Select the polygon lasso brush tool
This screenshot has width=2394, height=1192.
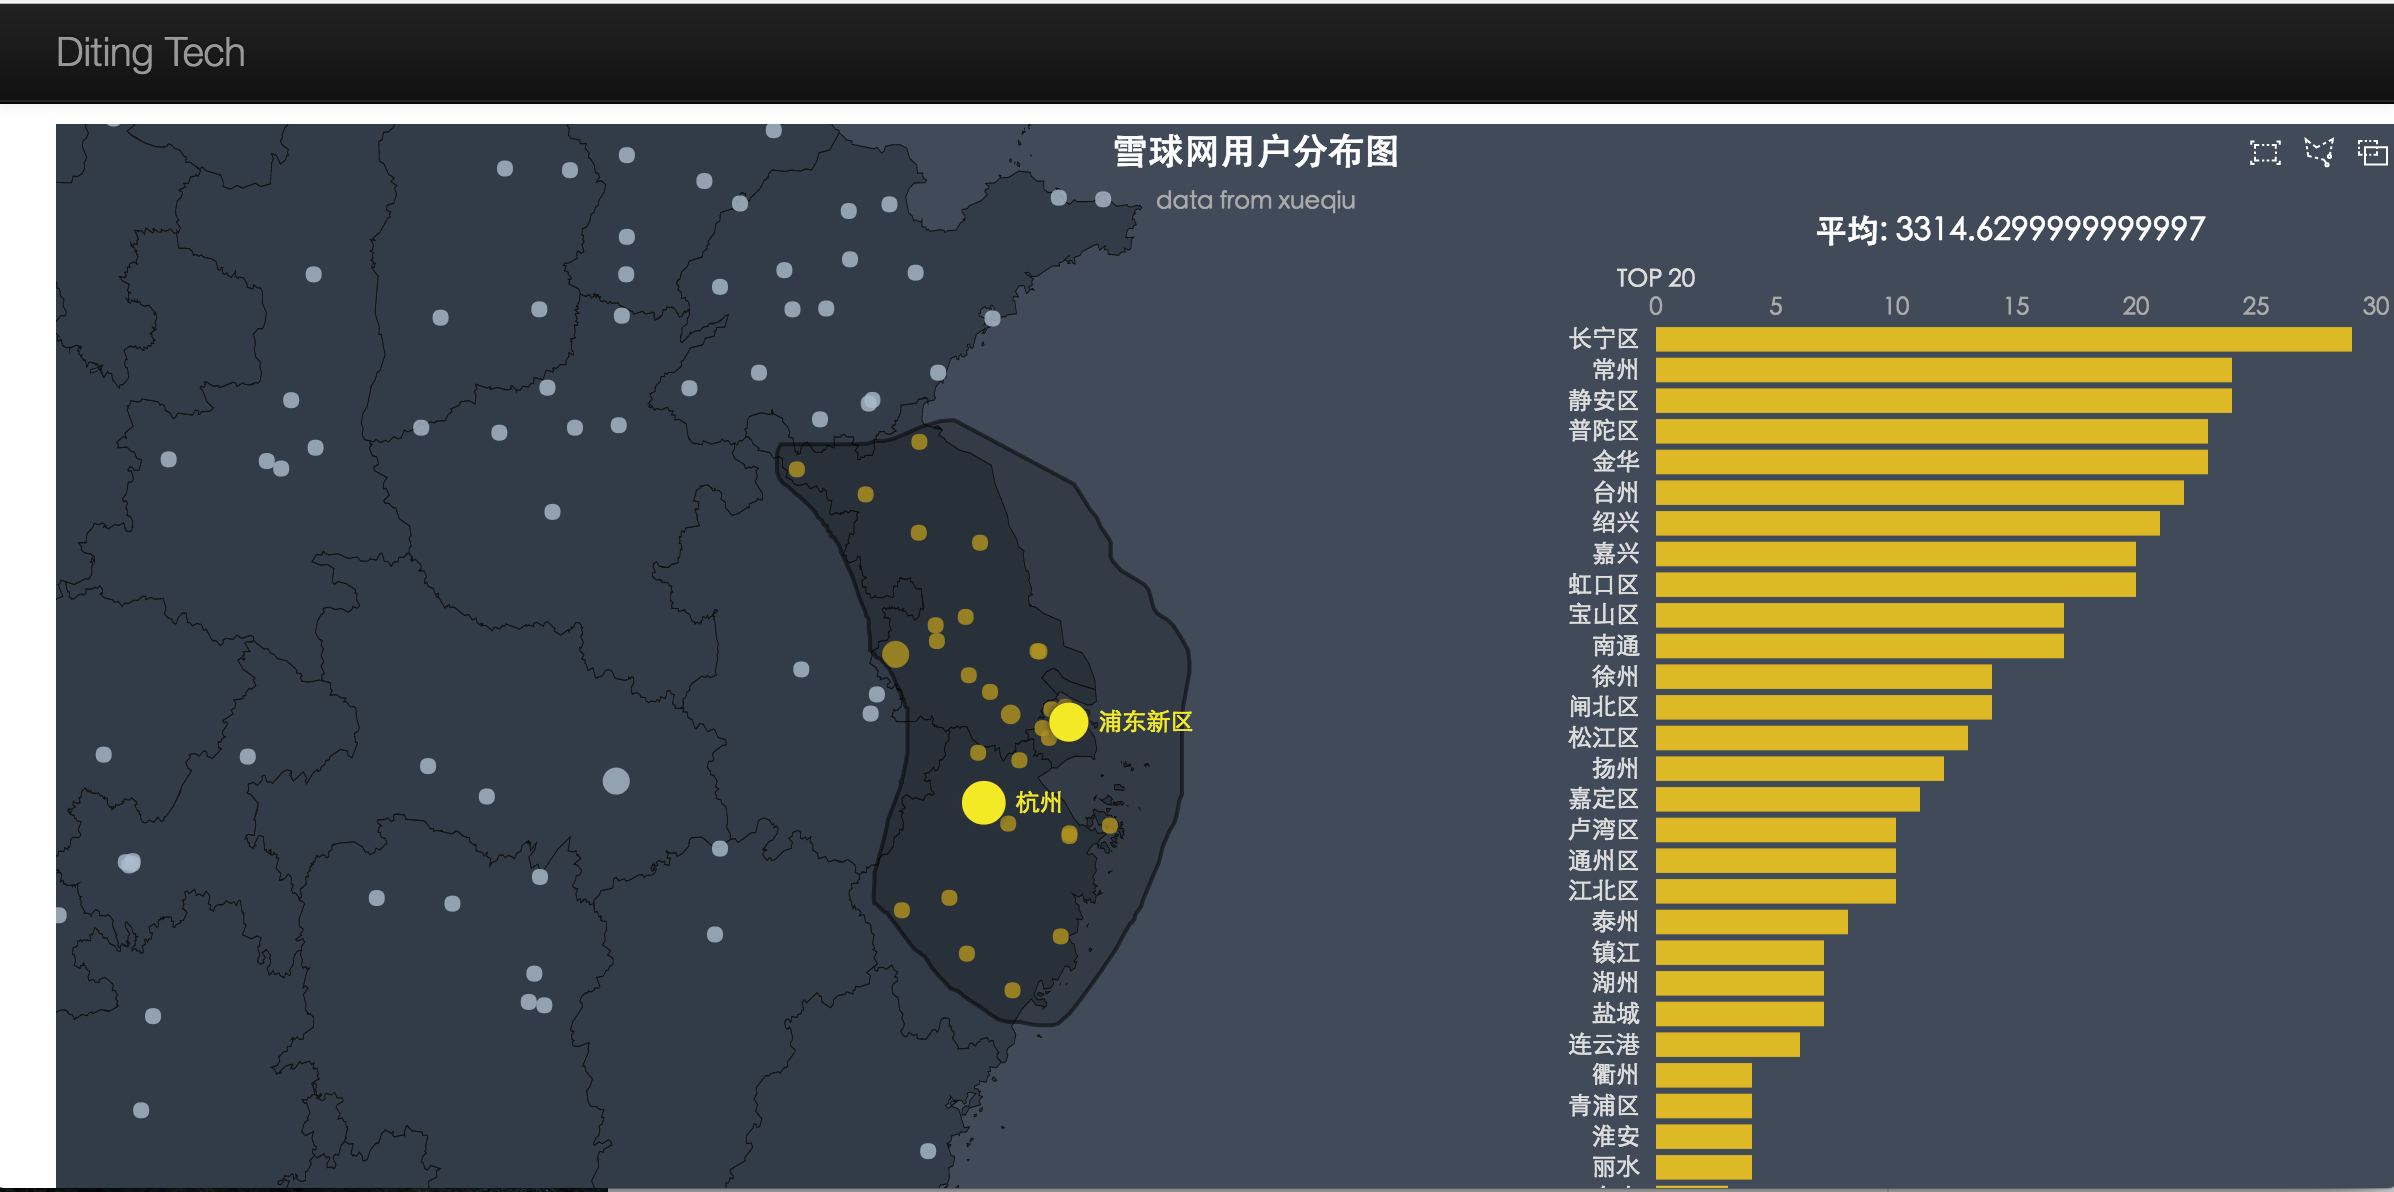2318,153
